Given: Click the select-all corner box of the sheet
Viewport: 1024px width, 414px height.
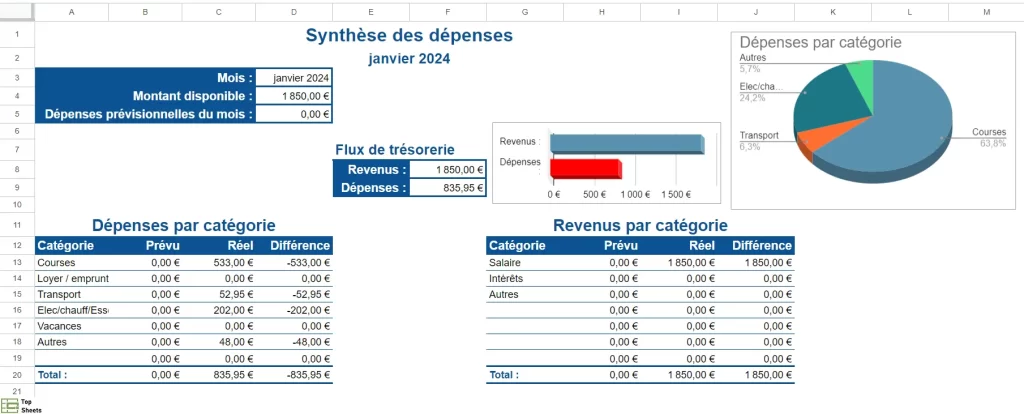Looking at the screenshot, I should pyautogui.click(x=17, y=12).
